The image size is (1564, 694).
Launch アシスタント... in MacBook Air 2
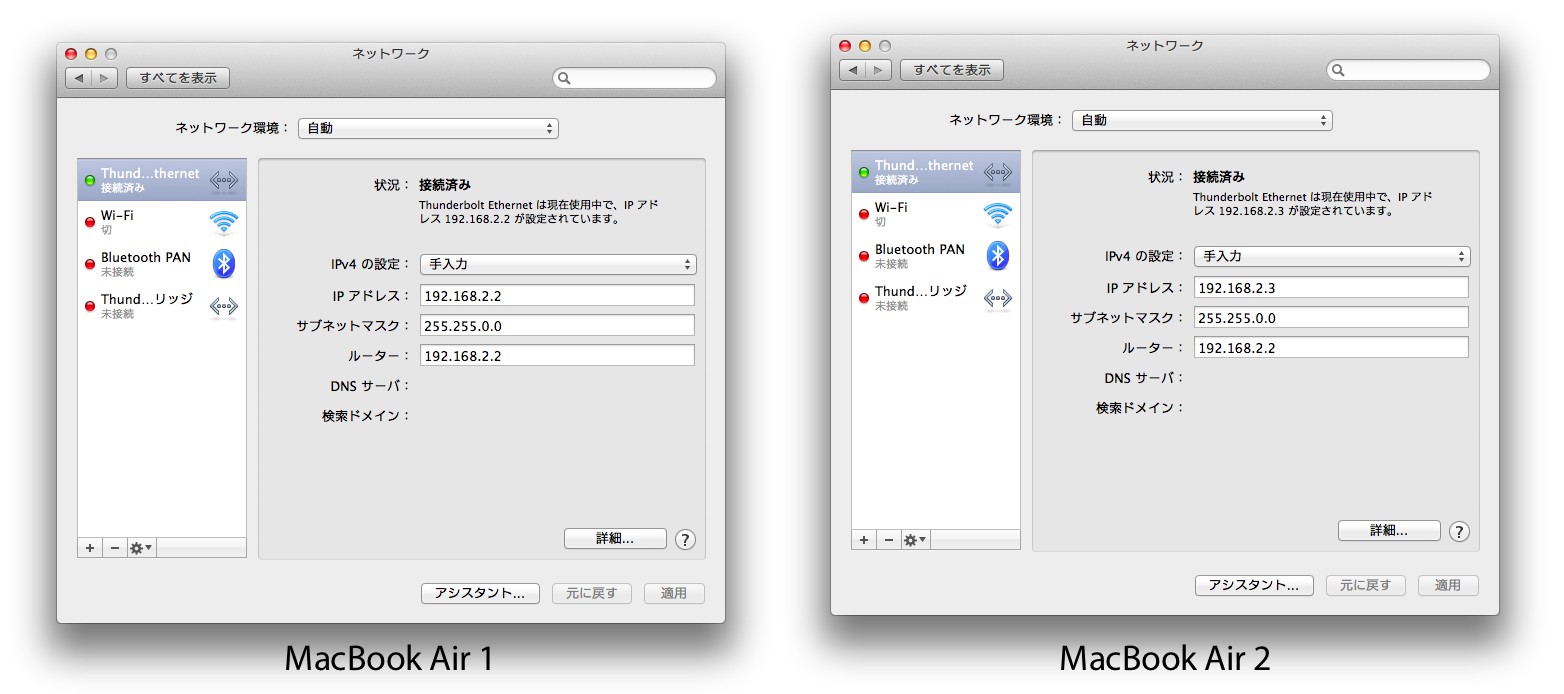[x=1254, y=585]
